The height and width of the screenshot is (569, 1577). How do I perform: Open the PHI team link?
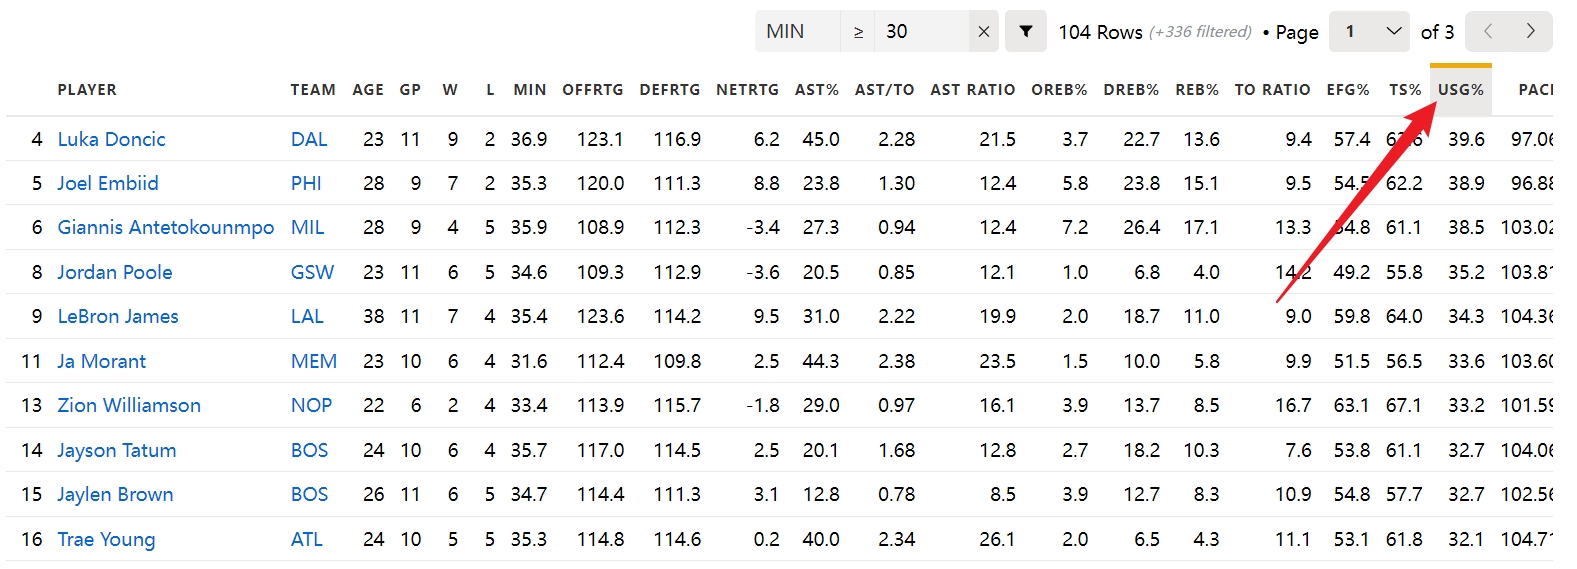click(x=306, y=183)
